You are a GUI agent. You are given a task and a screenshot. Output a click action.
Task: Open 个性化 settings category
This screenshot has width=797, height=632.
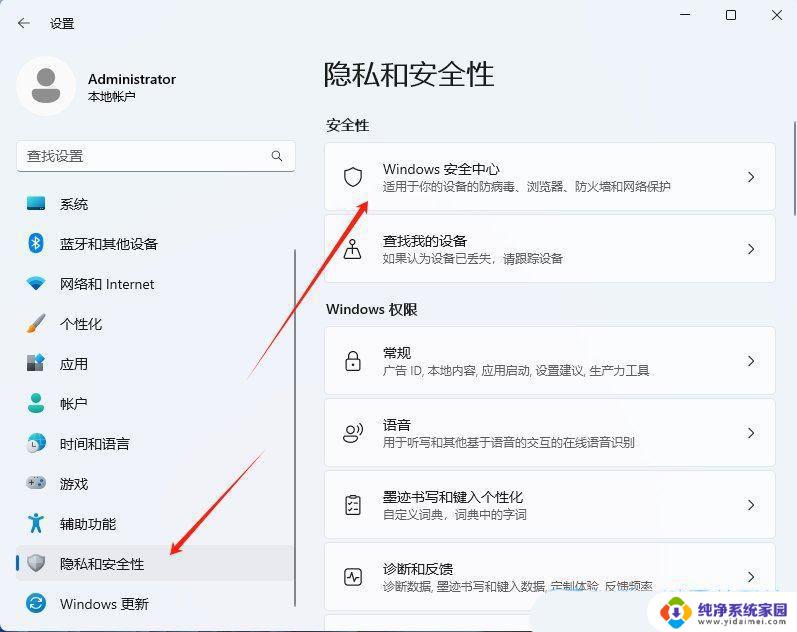pos(81,324)
